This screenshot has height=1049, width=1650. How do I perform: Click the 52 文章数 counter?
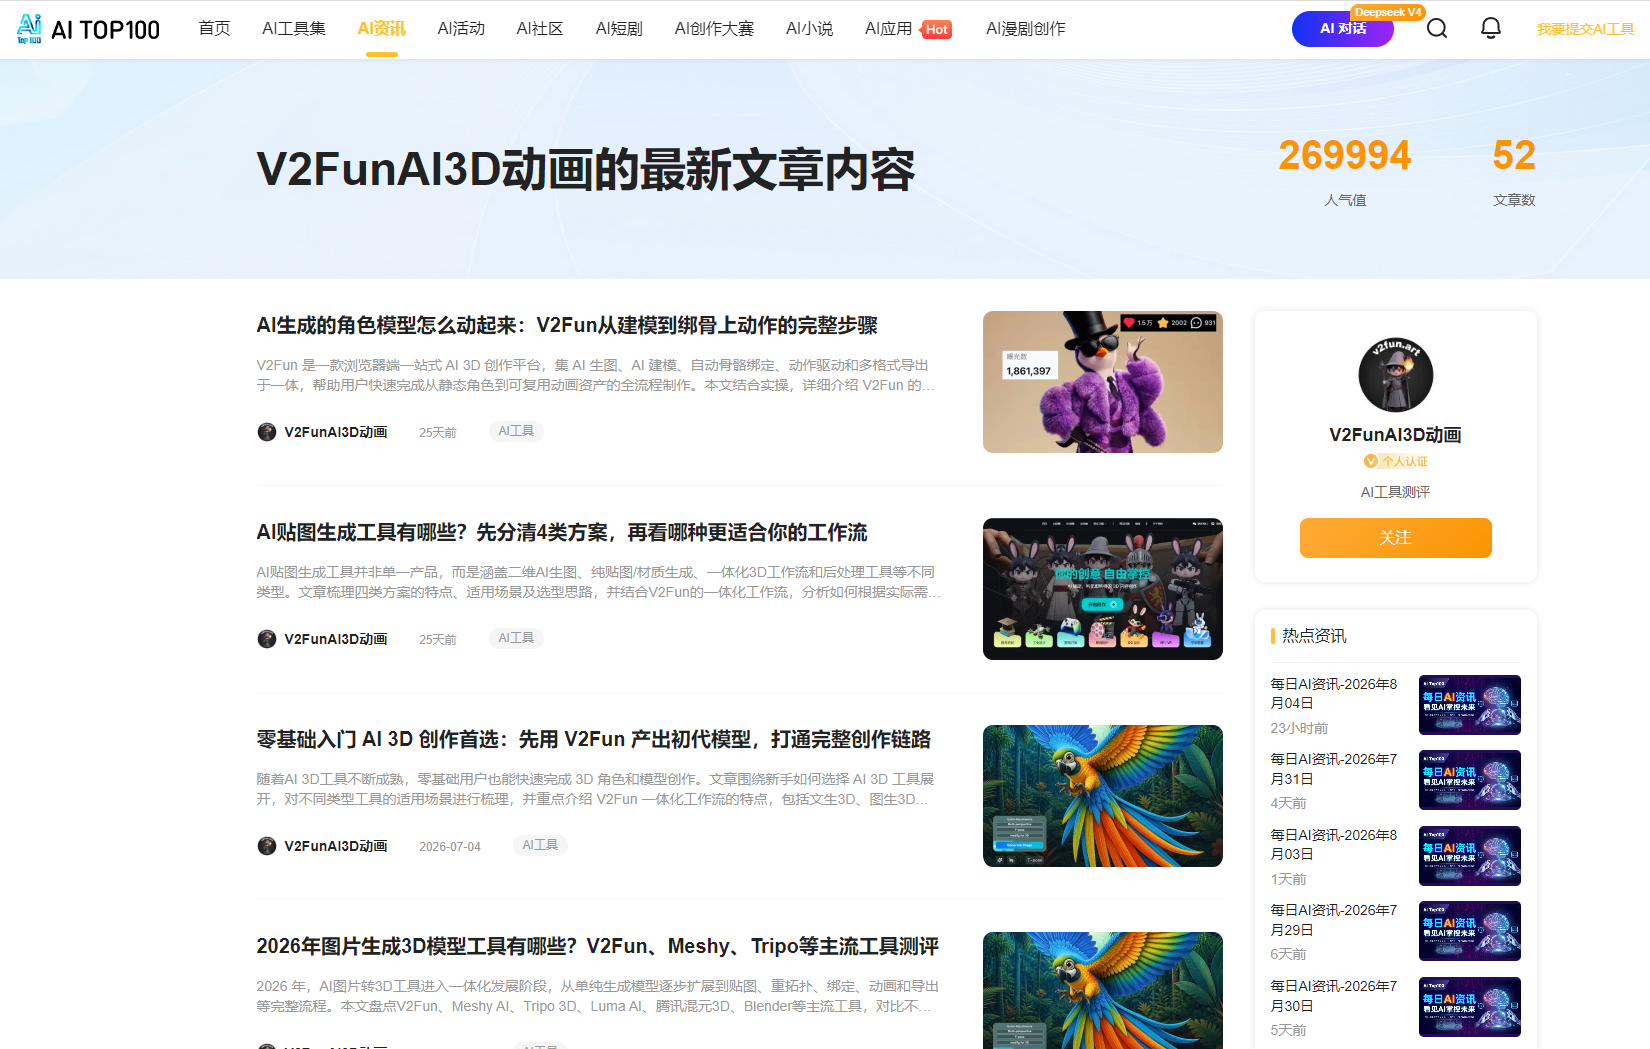coord(1514,170)
